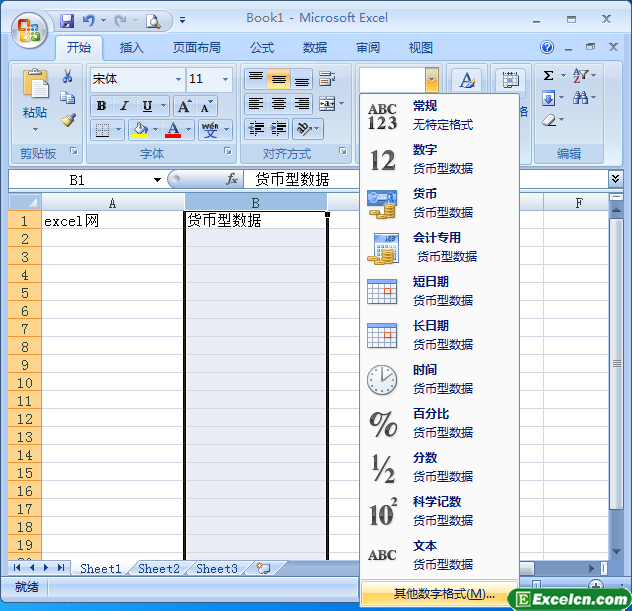The width and height of the screenshot is (632, 611).
Task: Set bottom vertical alignment
Action: click(x=302, y=79)
